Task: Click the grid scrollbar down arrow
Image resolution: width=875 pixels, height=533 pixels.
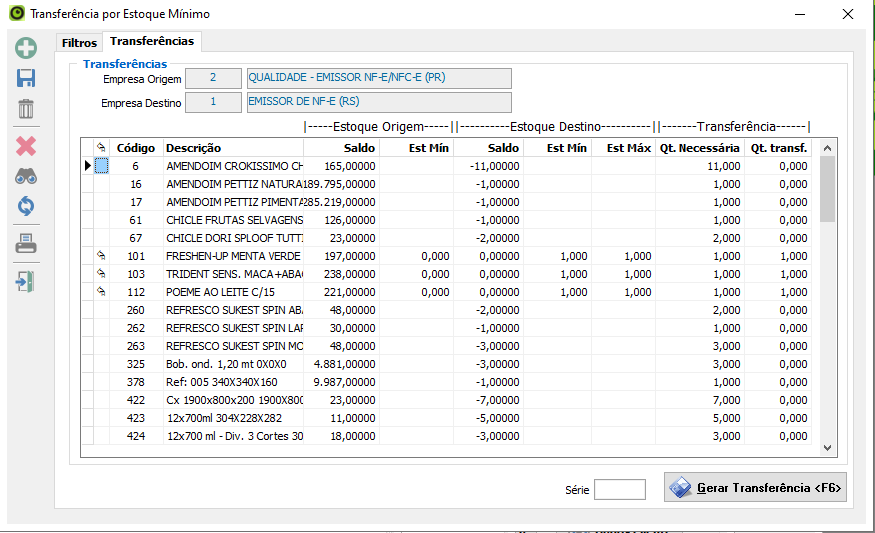Action: click(827, 449)
